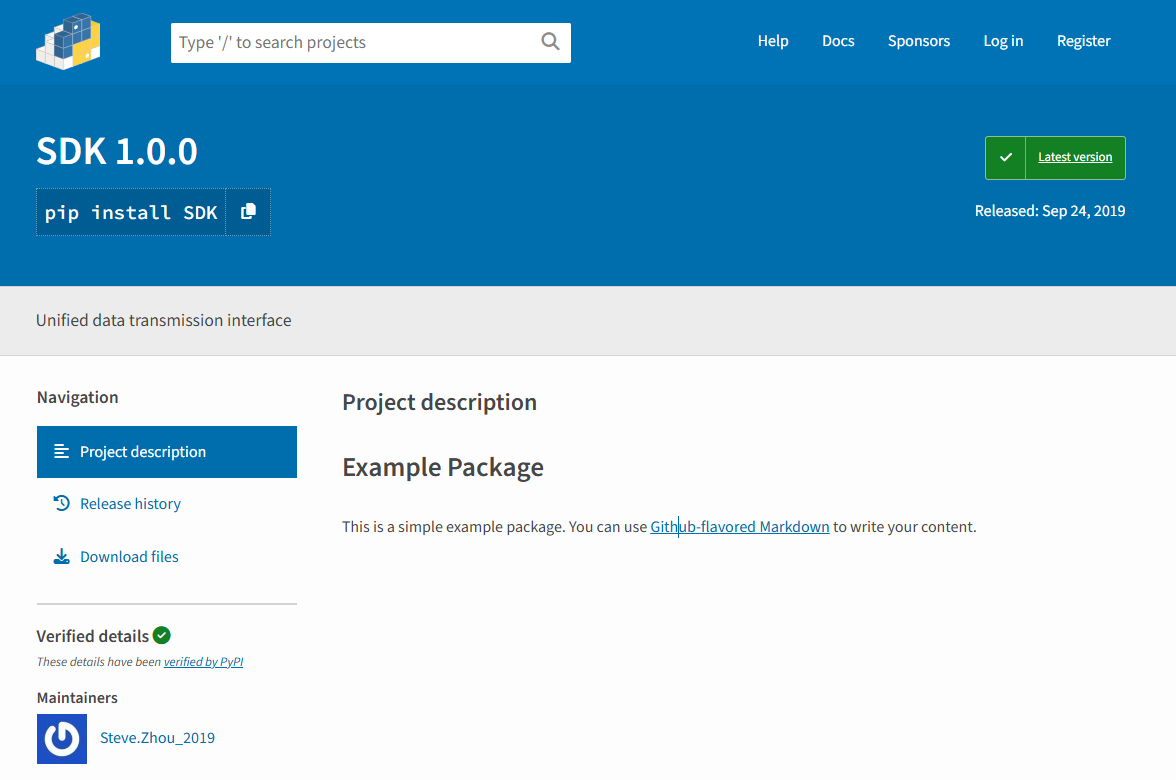Open the Help menu
Screen dimensions: 1176x780
[x=773, y=41]
